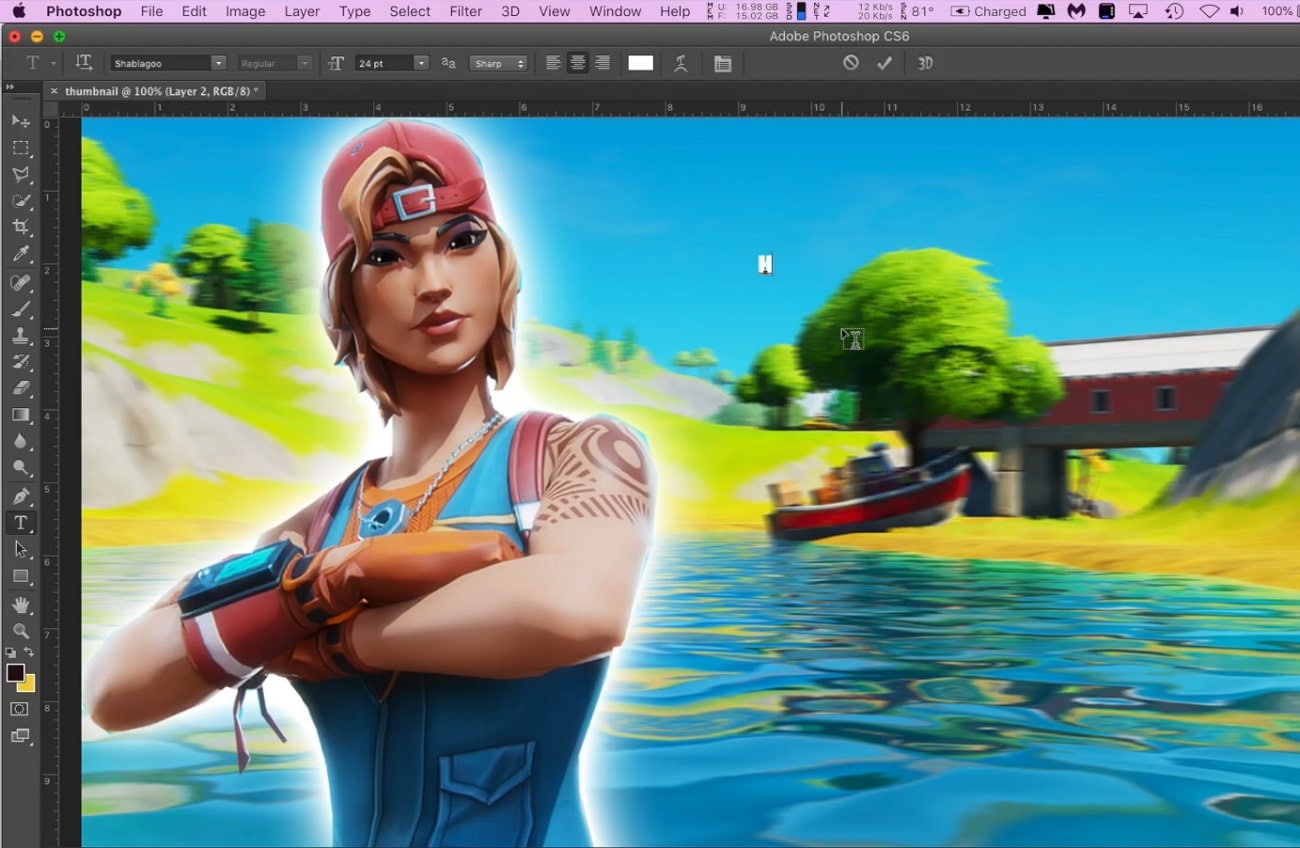This screenshot has width=1300, height=848.
Task: Reset to default foreground and background colors
Action: pos(11,653)
